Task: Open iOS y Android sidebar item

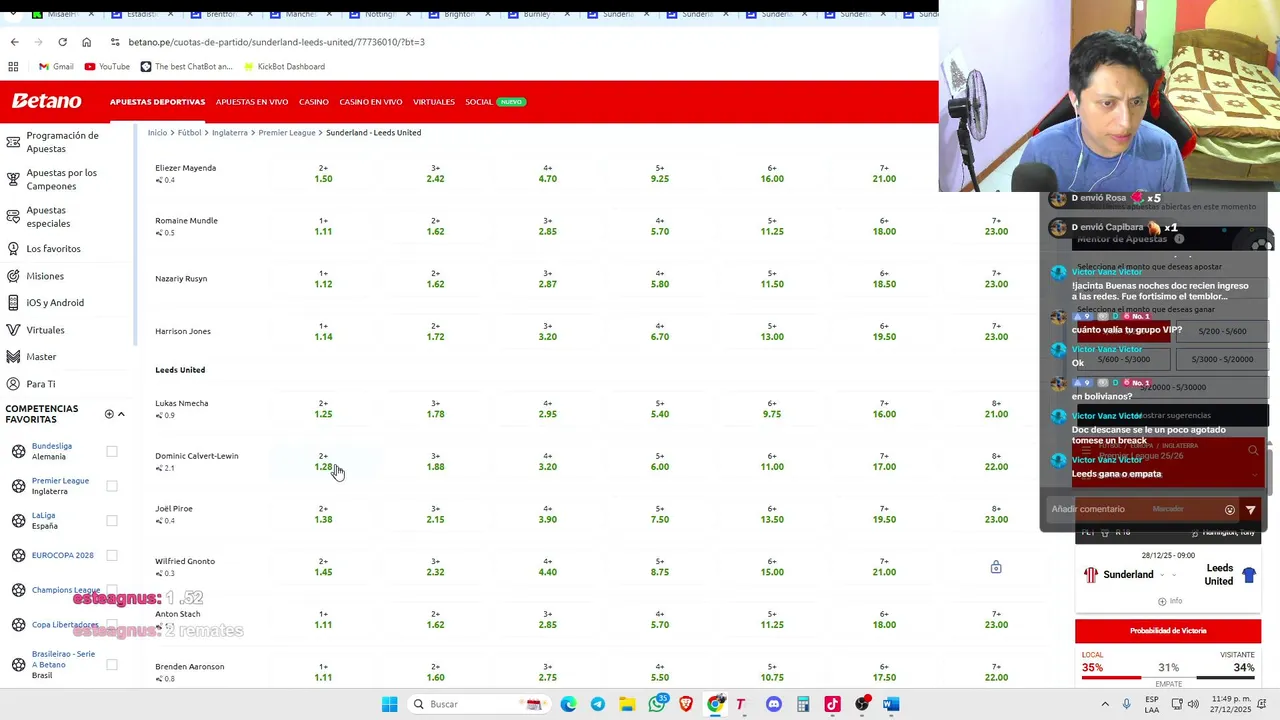Action: tap(55, 302)
